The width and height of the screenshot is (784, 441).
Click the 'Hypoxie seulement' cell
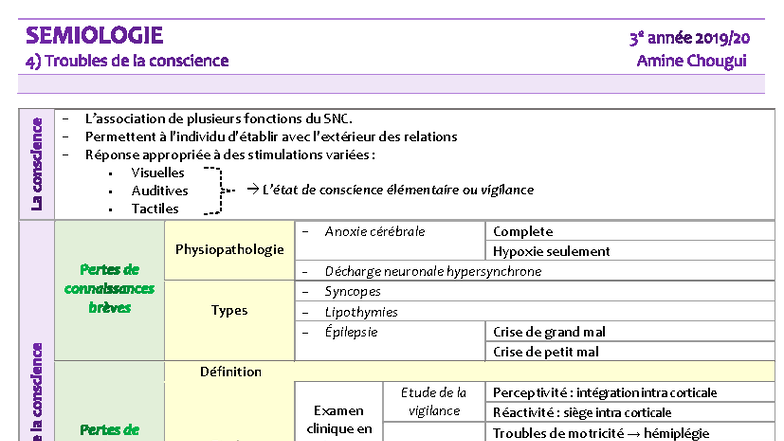click(x=551, y=251)
